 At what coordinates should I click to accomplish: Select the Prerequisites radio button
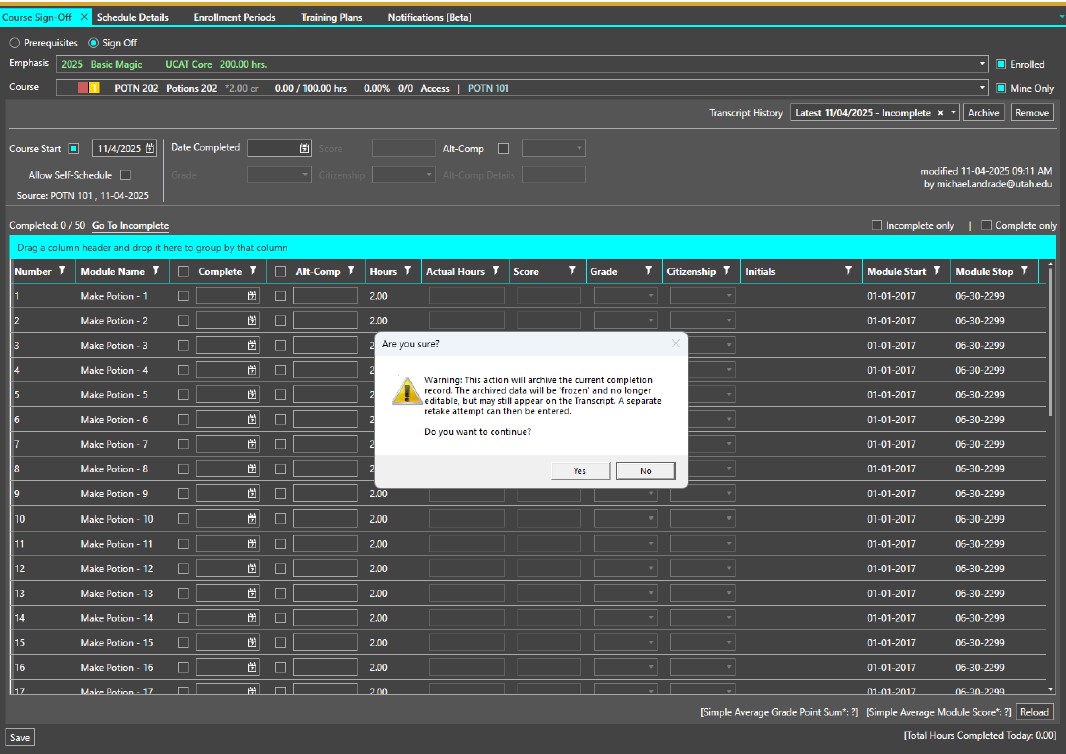pos(14,43)
